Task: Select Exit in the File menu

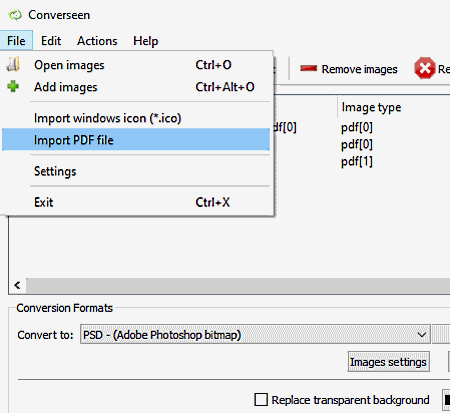Action: [136, 202]
